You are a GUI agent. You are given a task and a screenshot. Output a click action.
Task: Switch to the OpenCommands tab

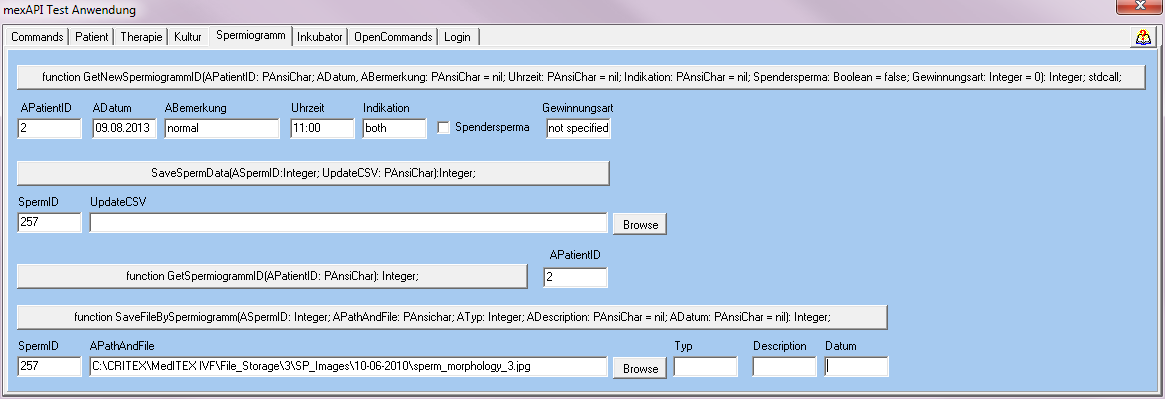[x=393, y=36]
